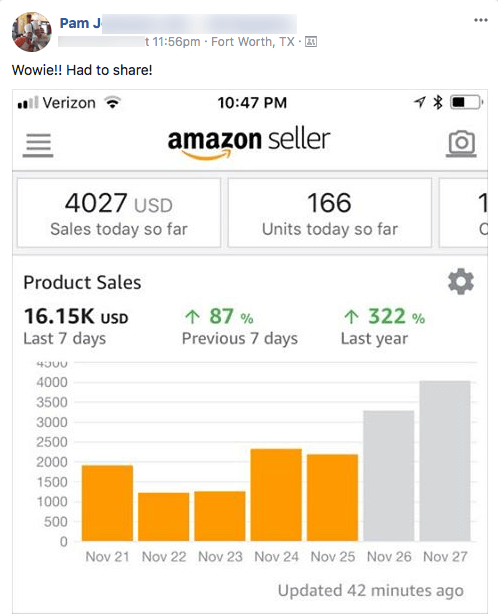Viewport: 498px width, 614px height.
Task: Select the Nov 21 orange sales bar
Action: [x=107, y=503]
